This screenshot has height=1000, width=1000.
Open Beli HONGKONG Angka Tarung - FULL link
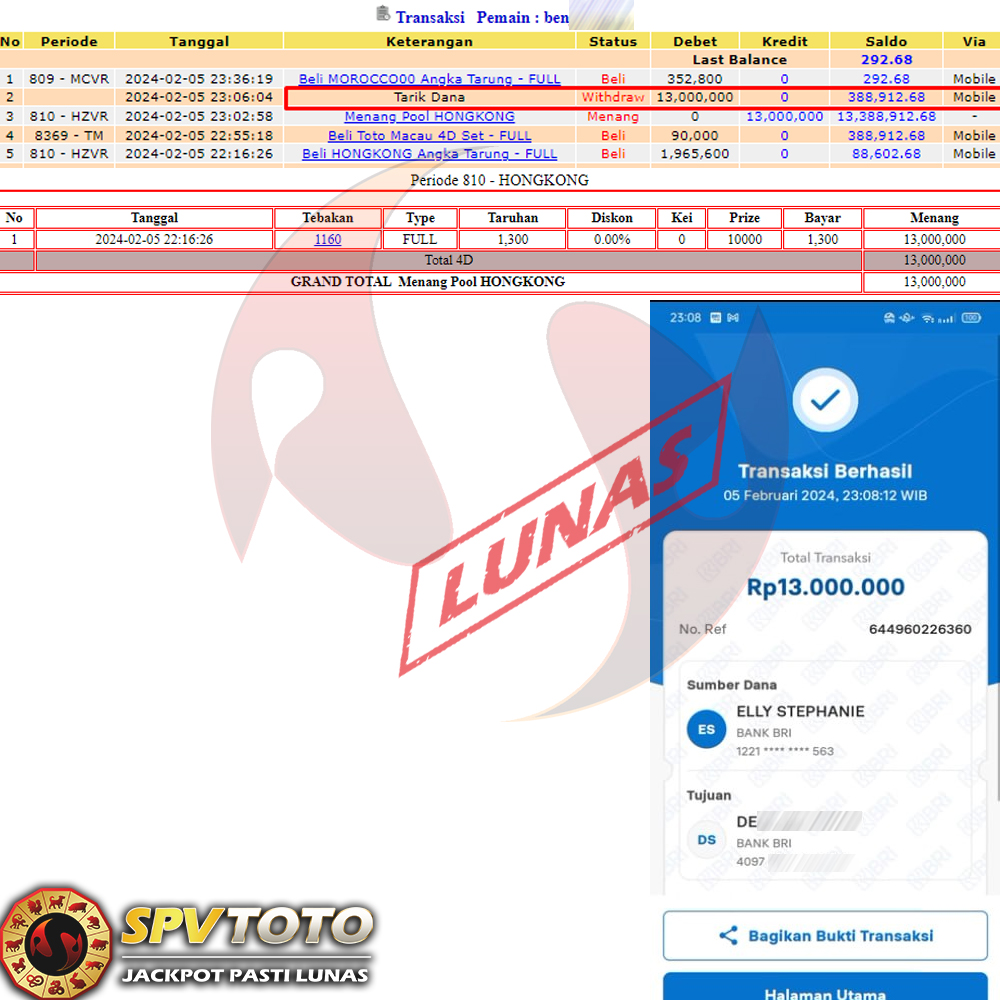click(429, 154)
